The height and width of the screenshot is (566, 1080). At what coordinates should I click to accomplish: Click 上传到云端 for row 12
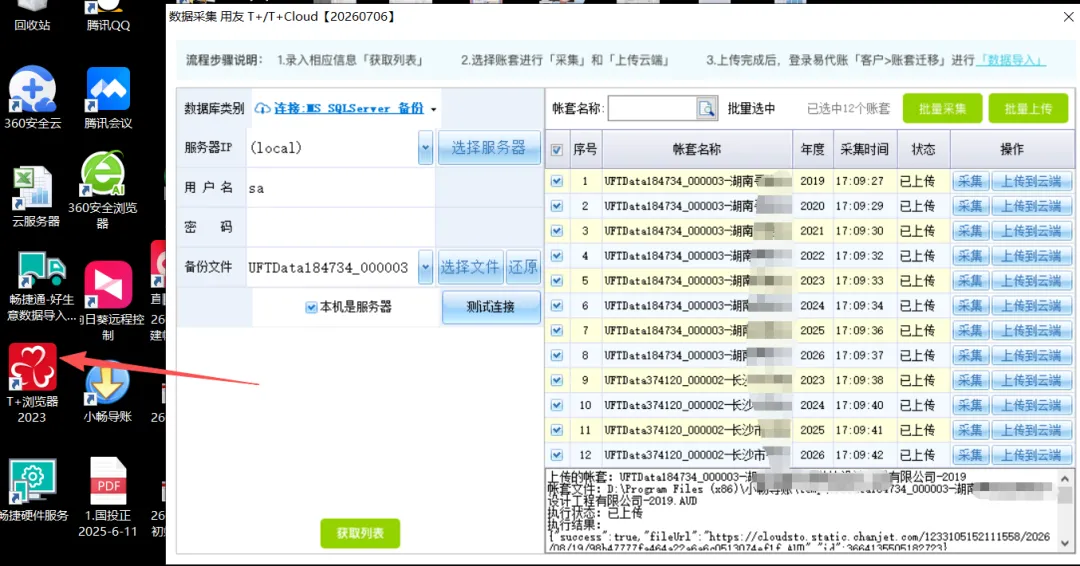(x=1032, y=455)
